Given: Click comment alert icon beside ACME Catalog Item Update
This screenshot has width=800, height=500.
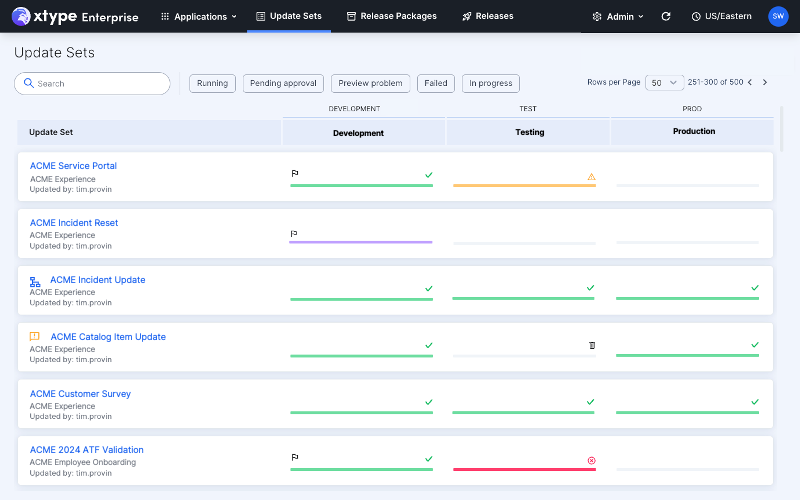Looking at the screenshot, I should pos(35,336).
